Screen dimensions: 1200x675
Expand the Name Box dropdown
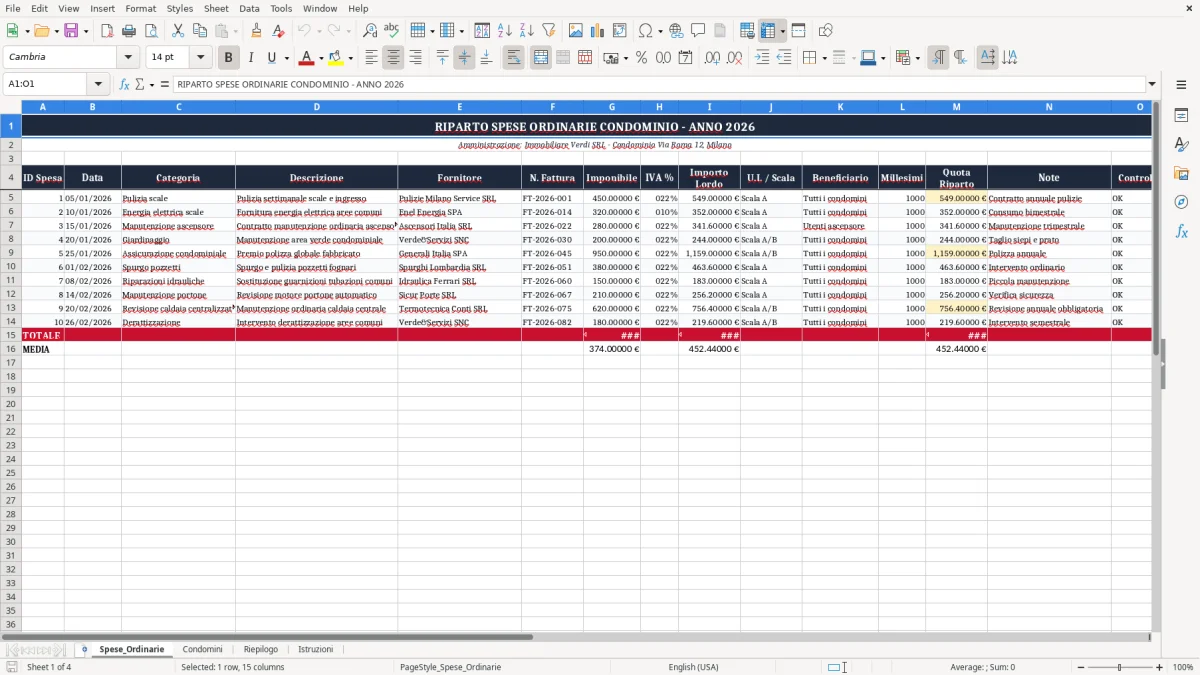click(98, 84)
